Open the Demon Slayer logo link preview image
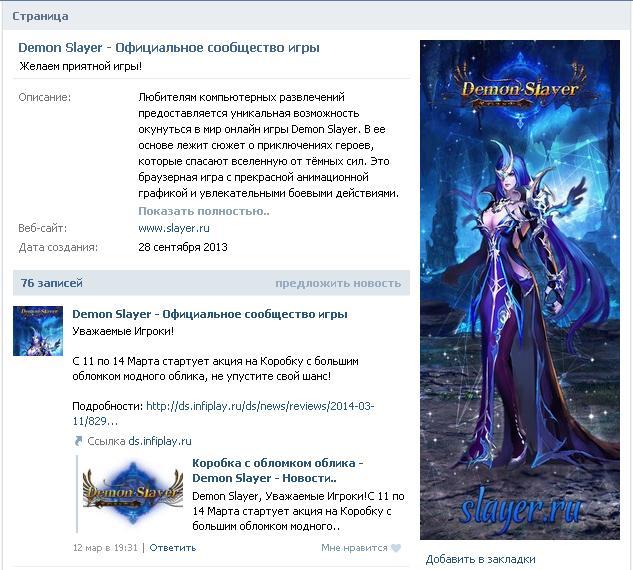This screenshot has height=570, width=633. pyautogui.click(x=133, y=492)
